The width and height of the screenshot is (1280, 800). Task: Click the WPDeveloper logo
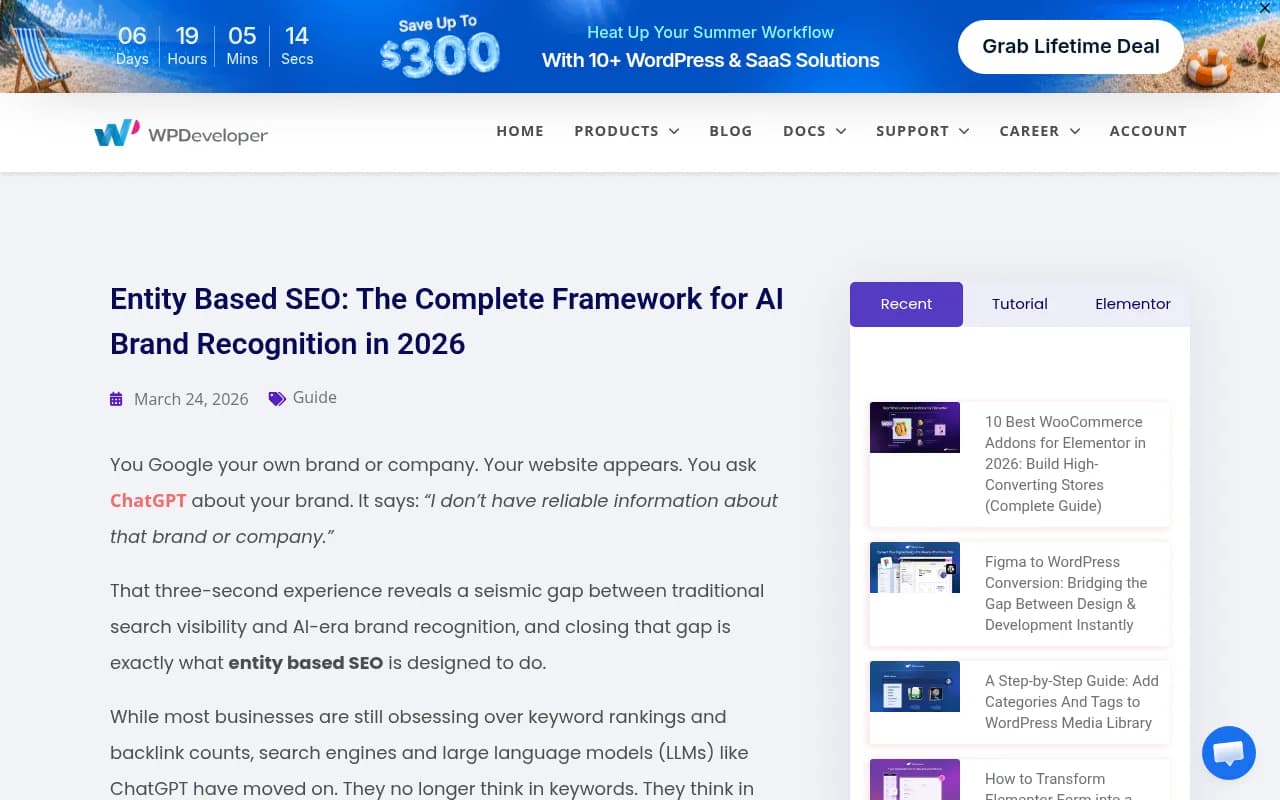pos(181,133)
